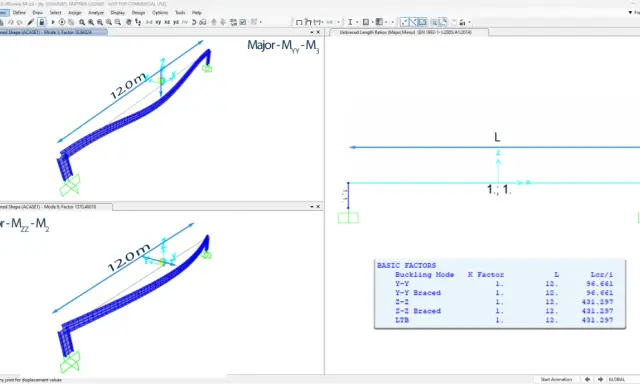Click the next mode right arrow button
The height and width of the screenshot is (384, 640).
(x=600, y=380)
